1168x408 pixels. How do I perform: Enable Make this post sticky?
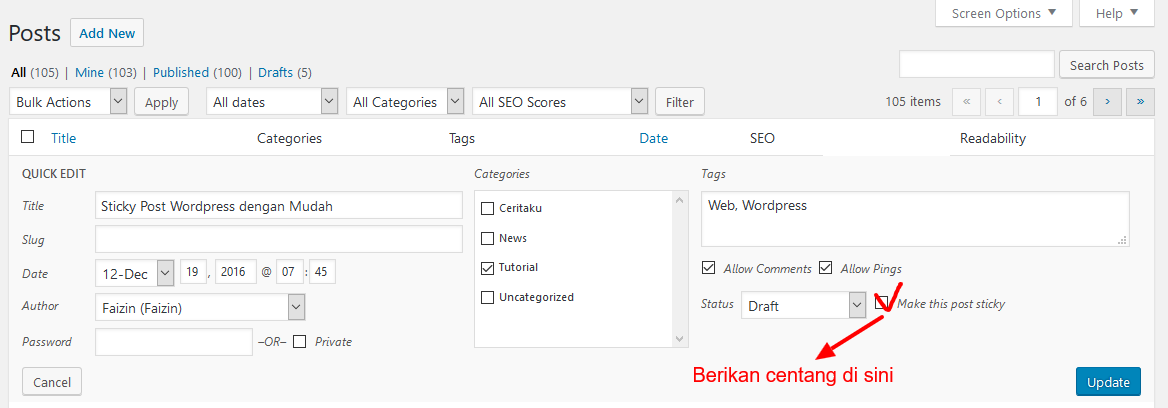[x=881, y=303]
